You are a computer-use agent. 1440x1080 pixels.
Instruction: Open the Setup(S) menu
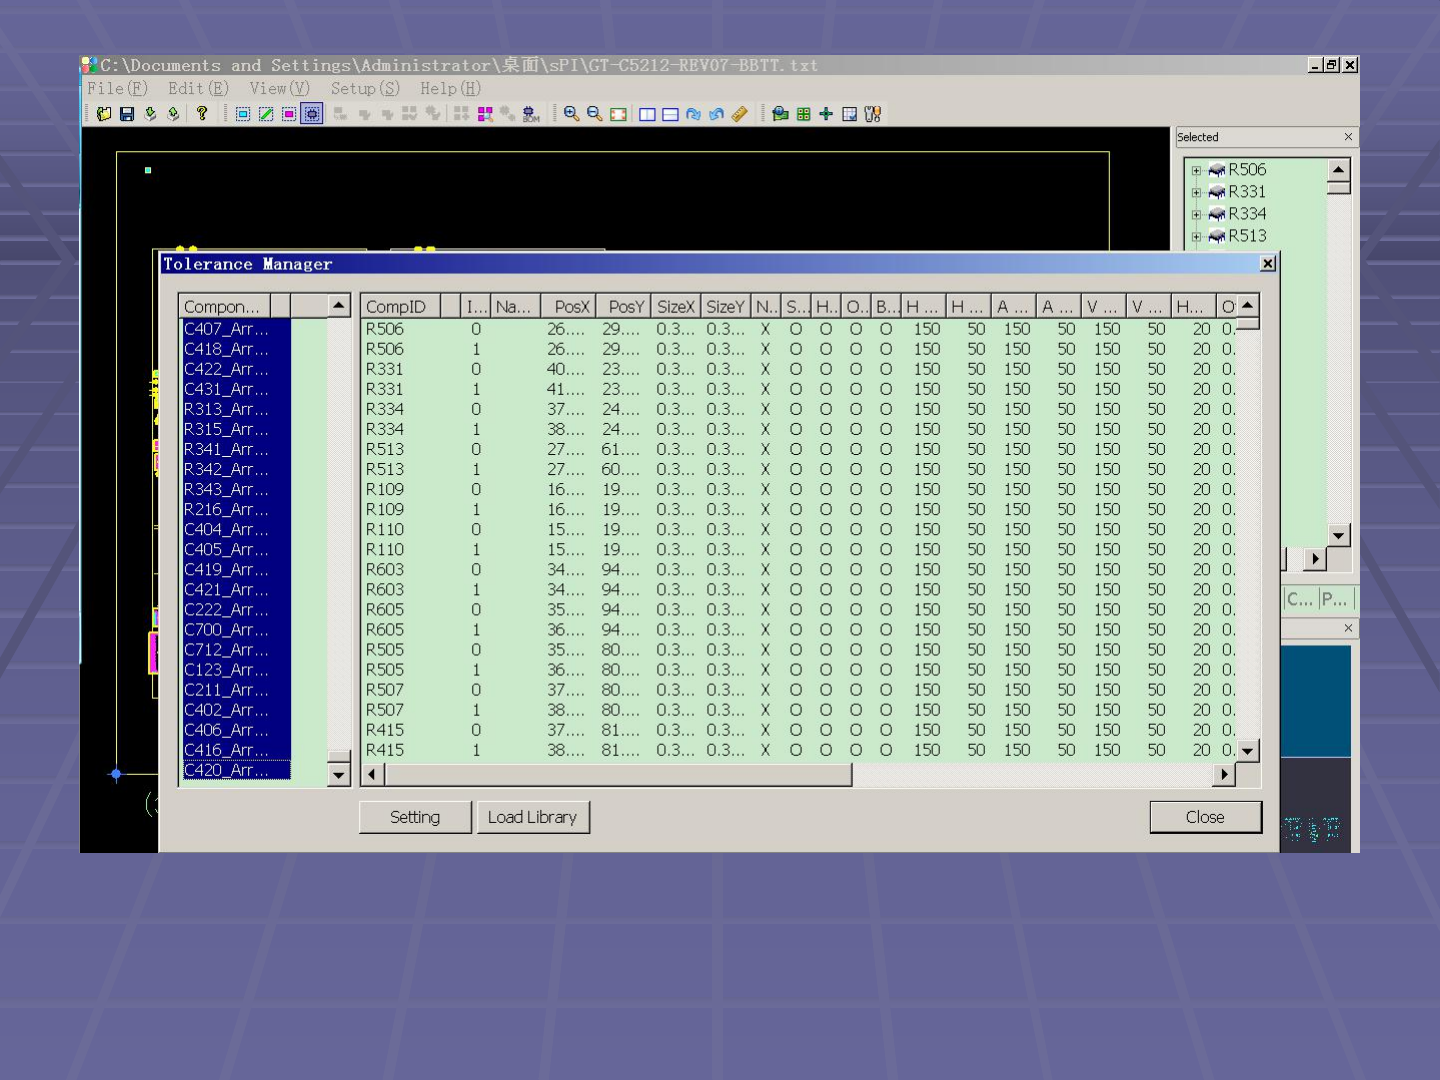click(x=365, y=89)
